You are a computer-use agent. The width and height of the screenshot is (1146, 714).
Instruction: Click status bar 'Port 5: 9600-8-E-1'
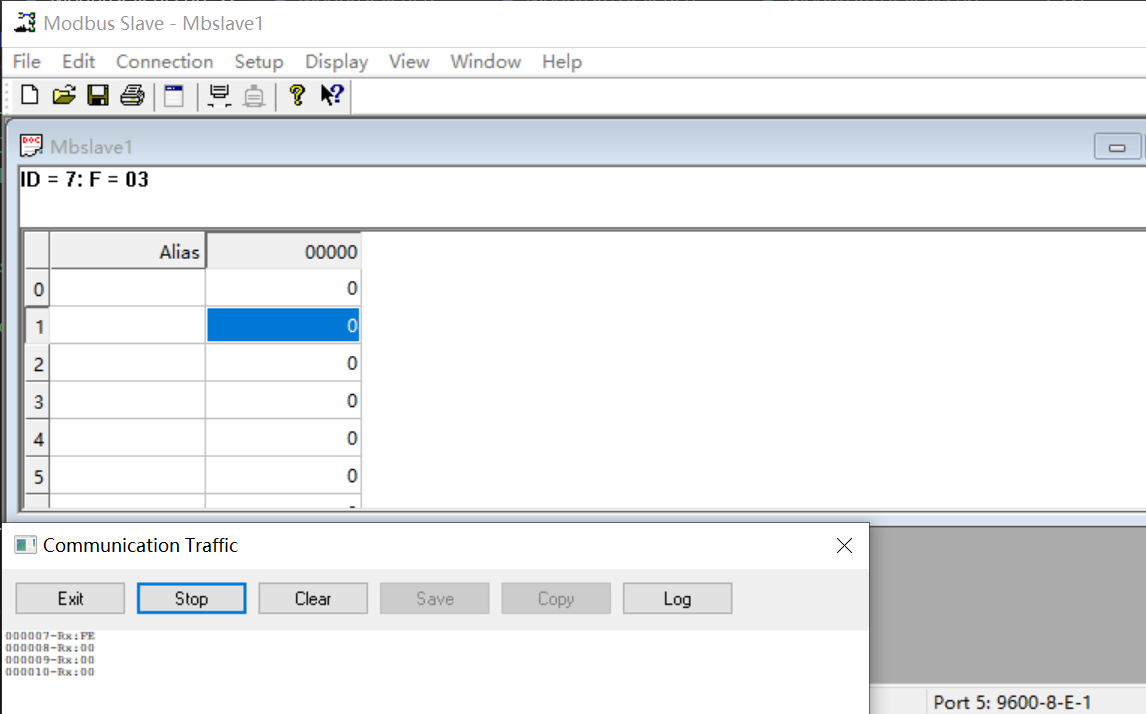point(1012,702)
